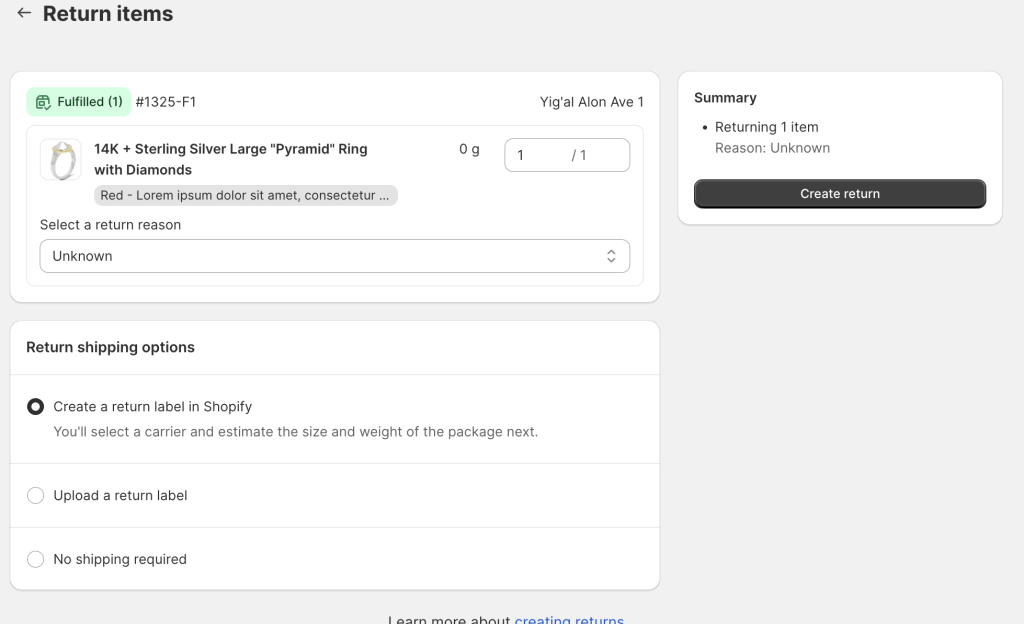Enable the No shipping required option
The image size is (1024, 624).
pyautogui.click(x=35, y=559)
